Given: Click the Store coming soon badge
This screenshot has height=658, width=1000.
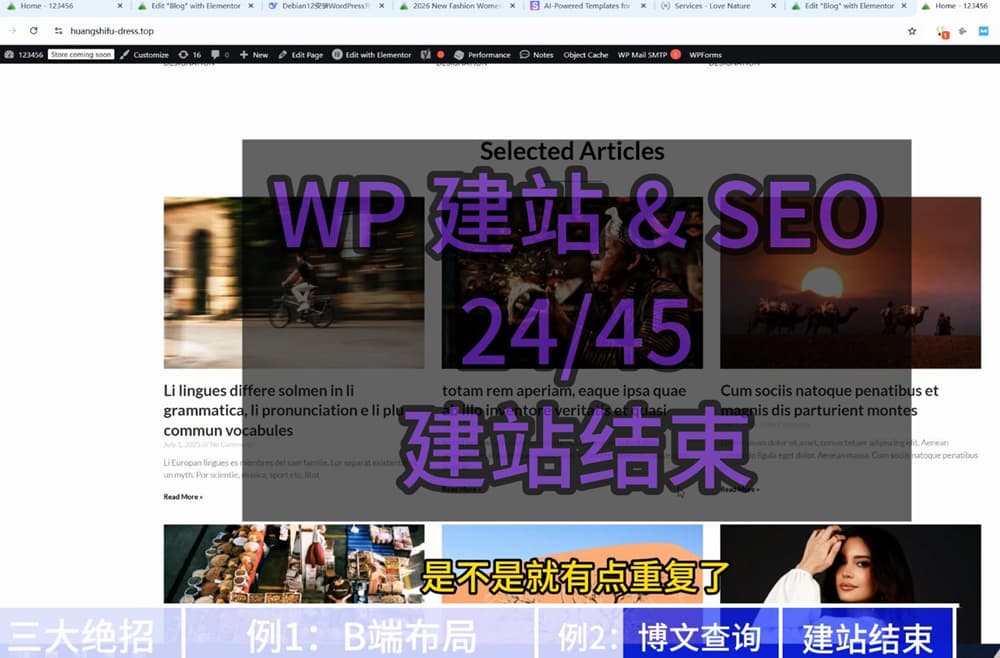Looking at the screenshot, I should click(81, 55).
